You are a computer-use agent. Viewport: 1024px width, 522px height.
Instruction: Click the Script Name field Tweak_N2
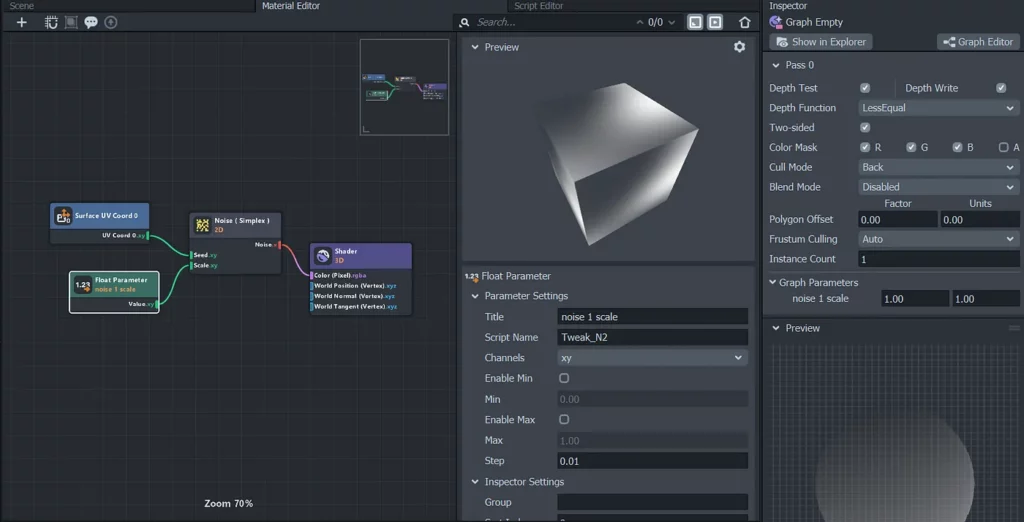tap(652, 338)
